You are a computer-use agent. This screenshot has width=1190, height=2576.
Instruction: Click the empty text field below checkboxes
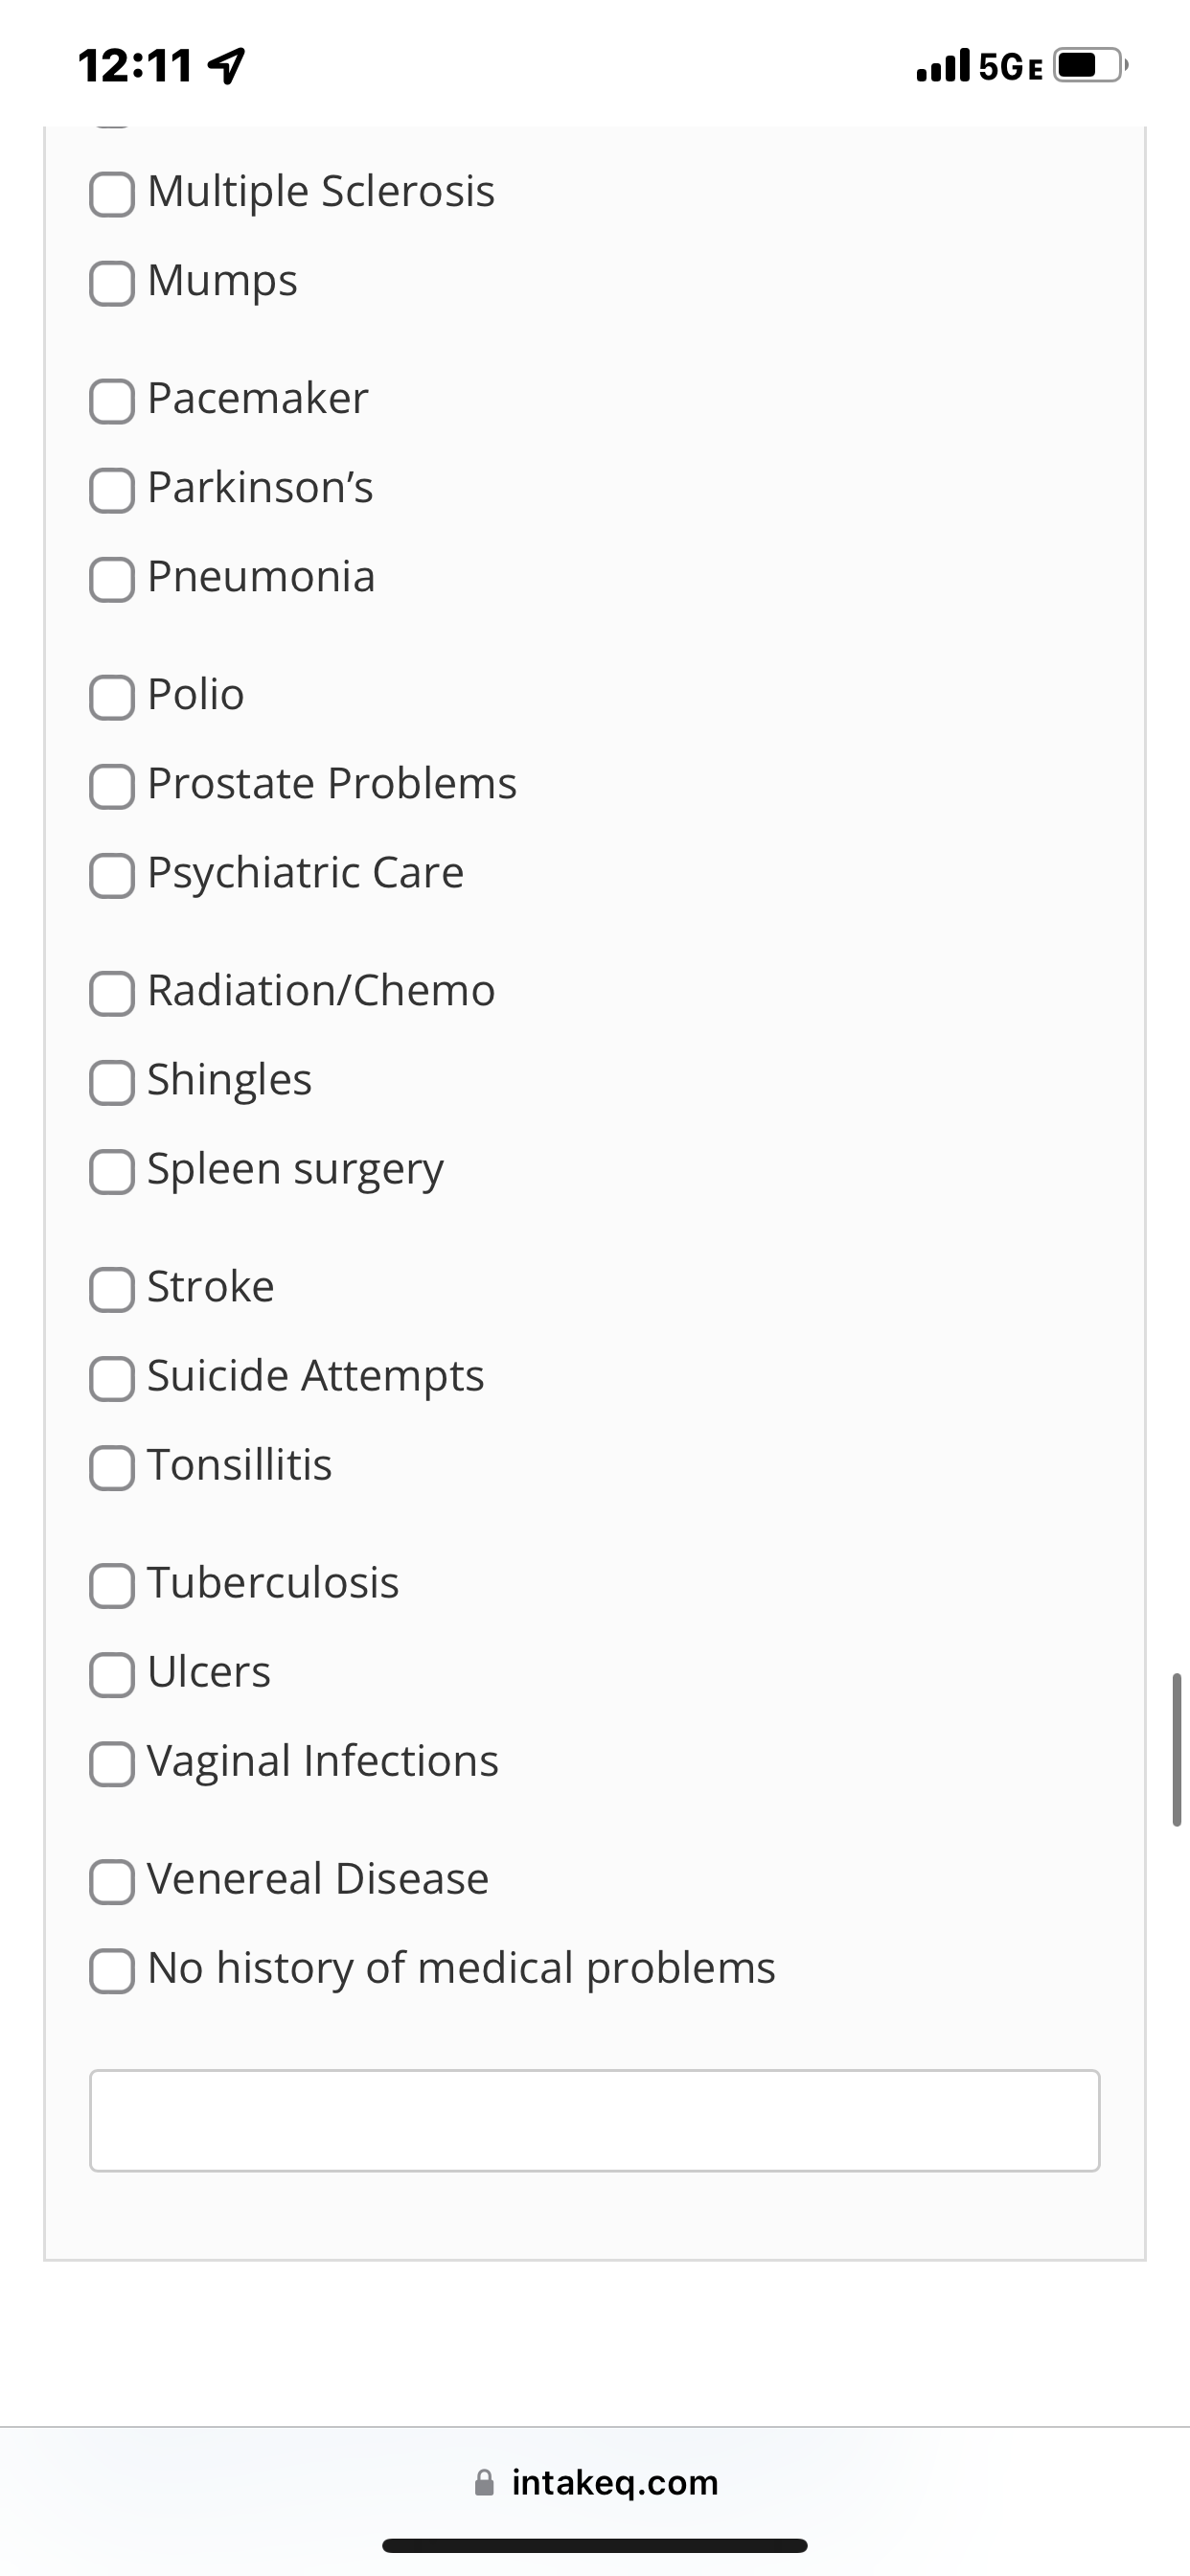(x=595, y=2120)
